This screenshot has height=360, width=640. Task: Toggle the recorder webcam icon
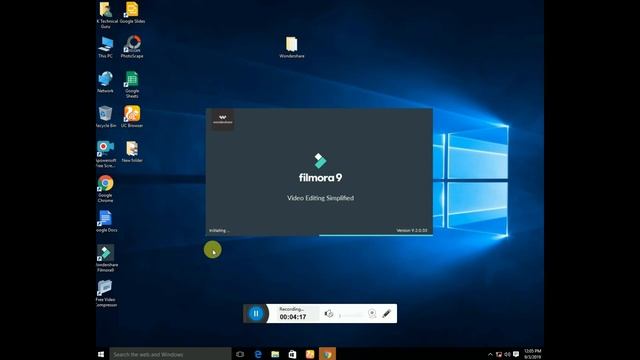click(x=372, y=313)
